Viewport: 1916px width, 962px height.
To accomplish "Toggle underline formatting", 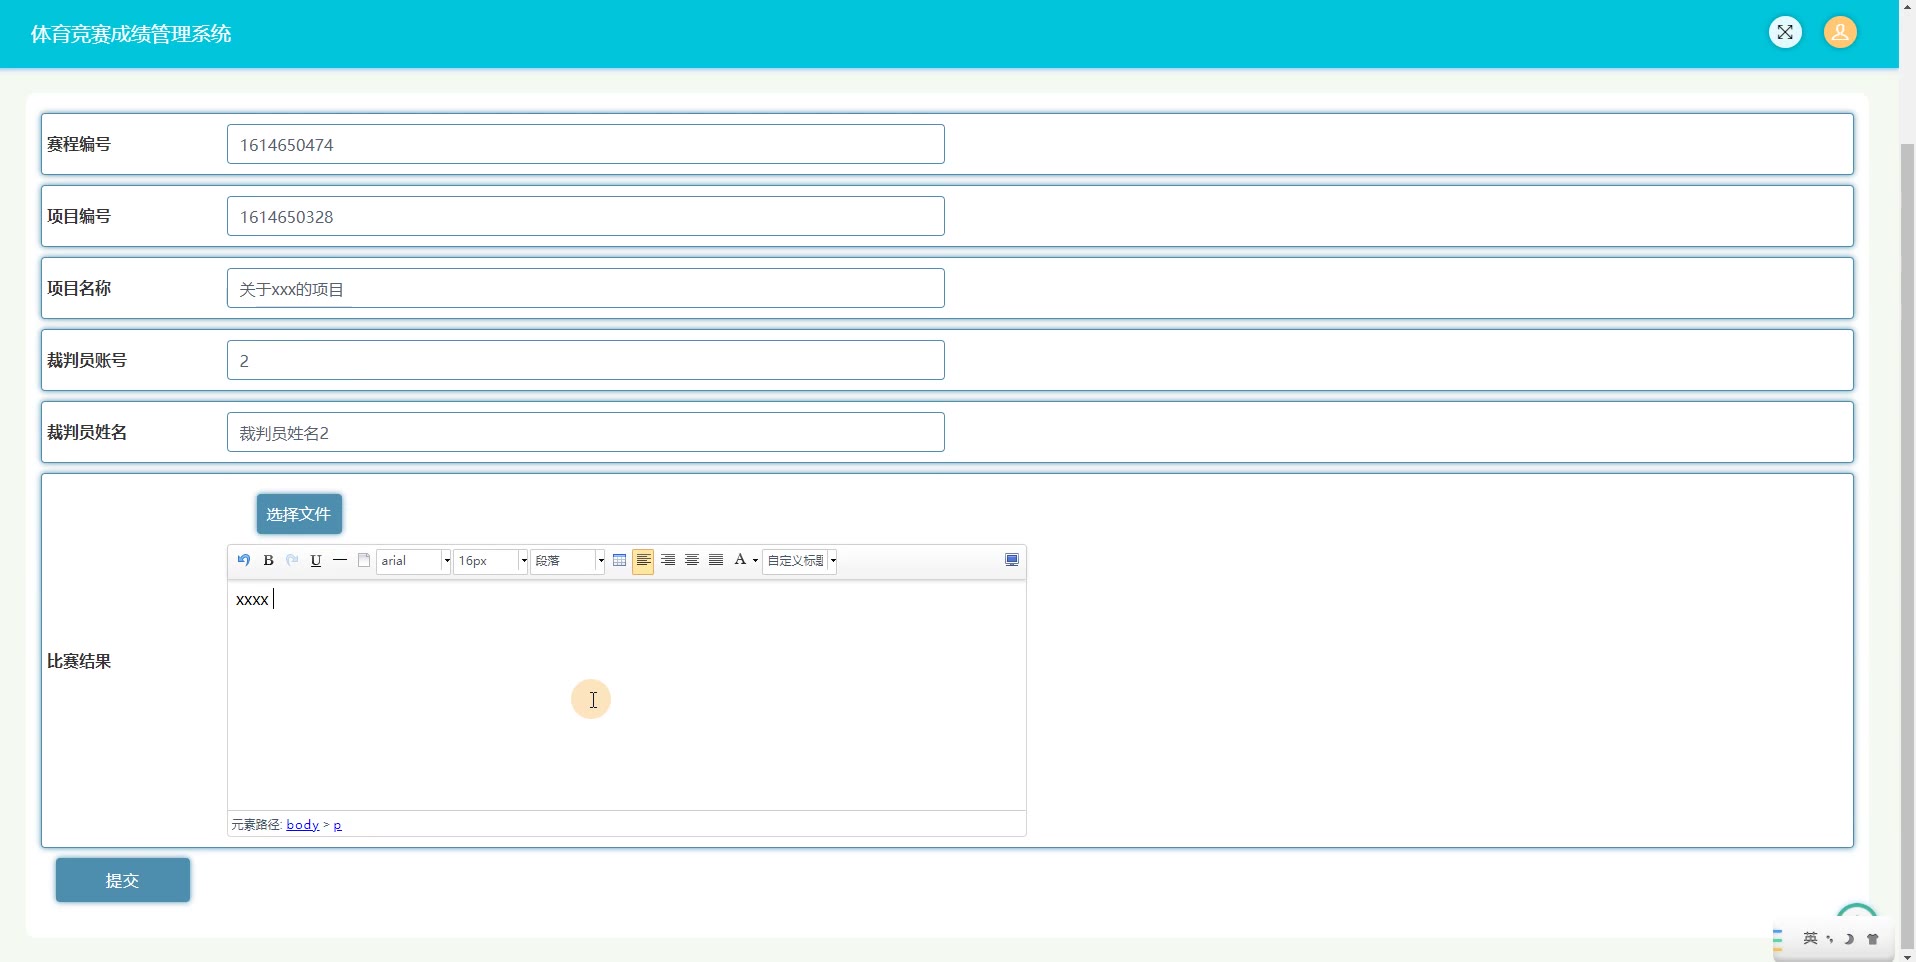I will point(316,560).
